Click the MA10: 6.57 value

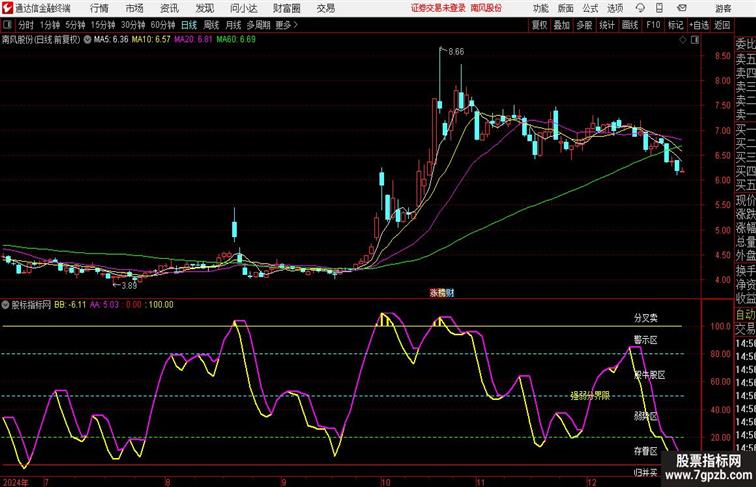tap(151, 40)
